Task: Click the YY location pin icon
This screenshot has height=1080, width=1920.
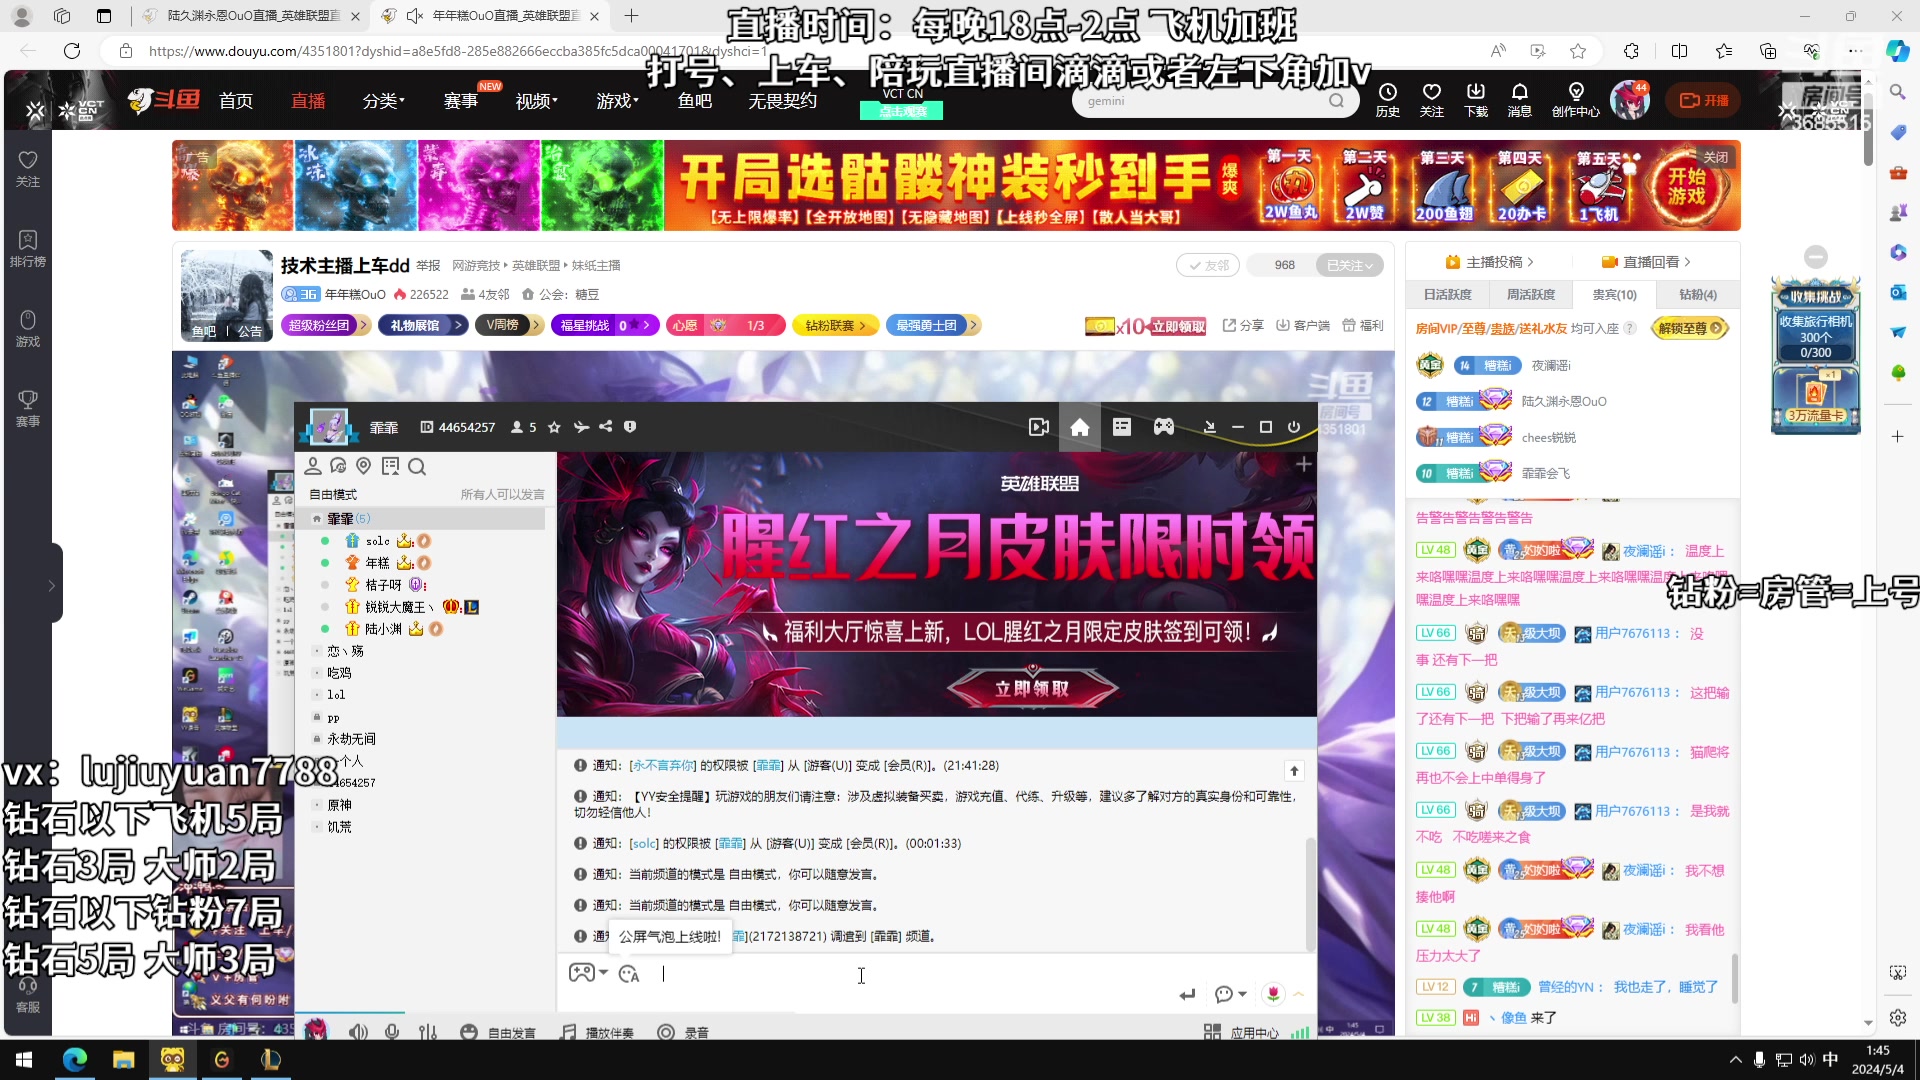Action: pos(364,466)
